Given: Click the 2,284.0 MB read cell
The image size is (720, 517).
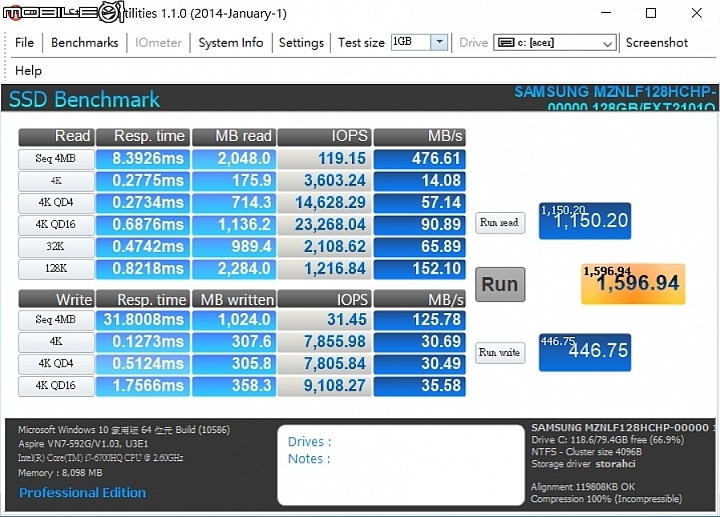Looking at the screenshot, I should tap(234, 269).
